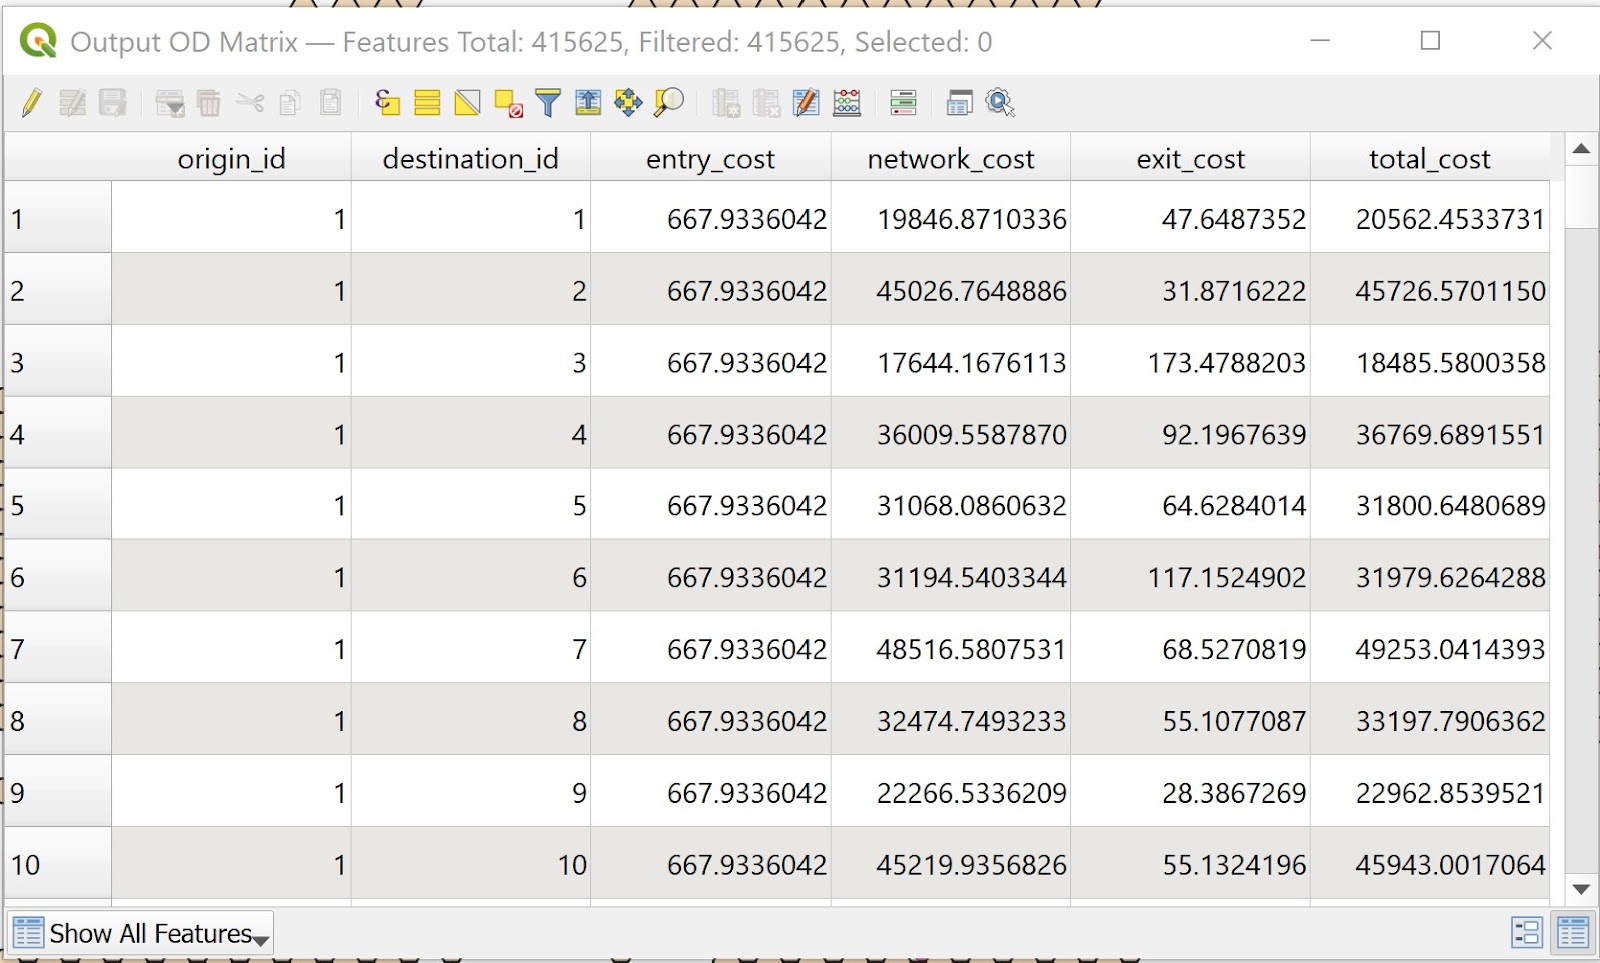Screen dimensions: 1600x963
Task: Sort by the total_cost column header
Action: (x=1429, y=159)
